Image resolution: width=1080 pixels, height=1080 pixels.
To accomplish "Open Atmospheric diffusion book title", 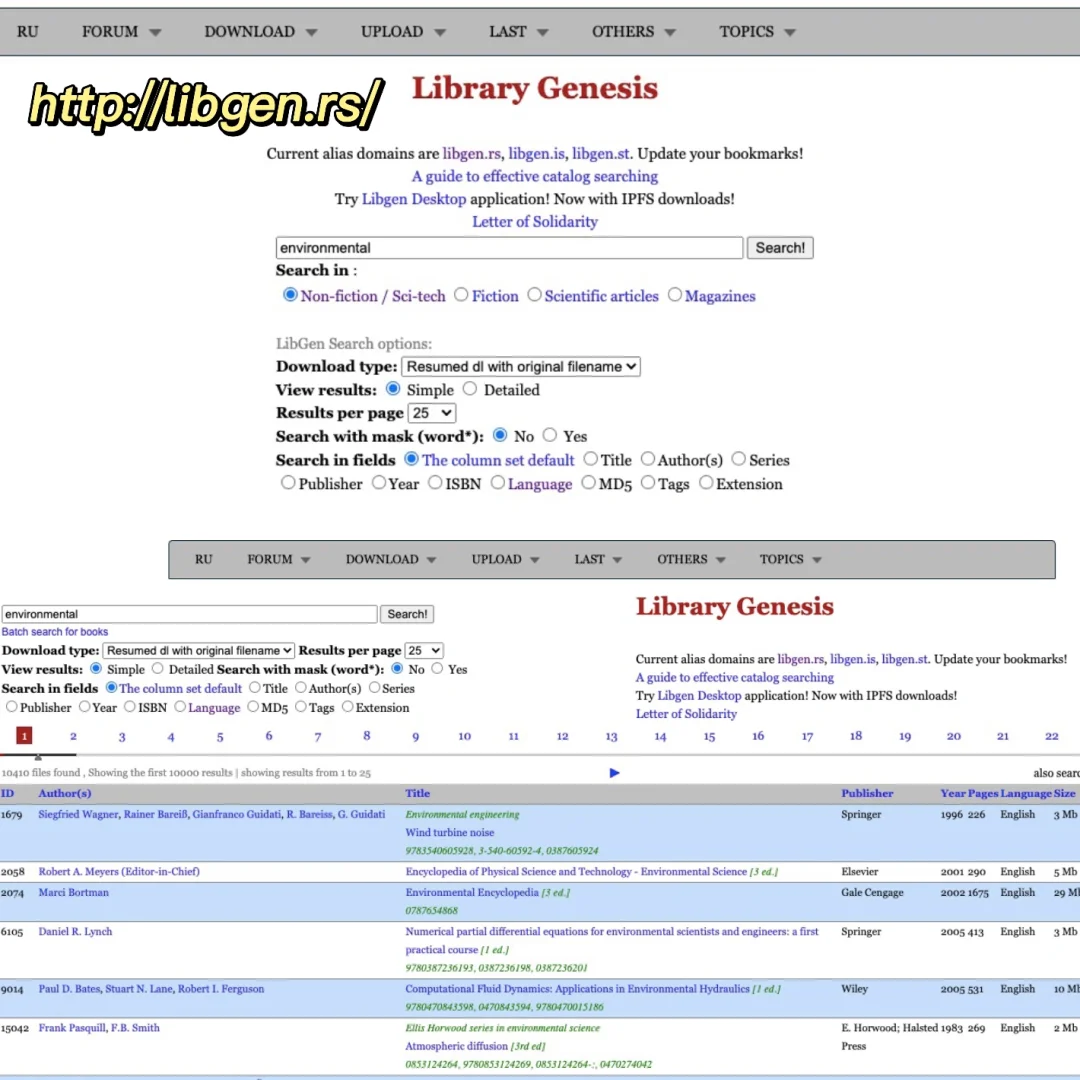I will pyautogui.click(x=456, y=1046).
